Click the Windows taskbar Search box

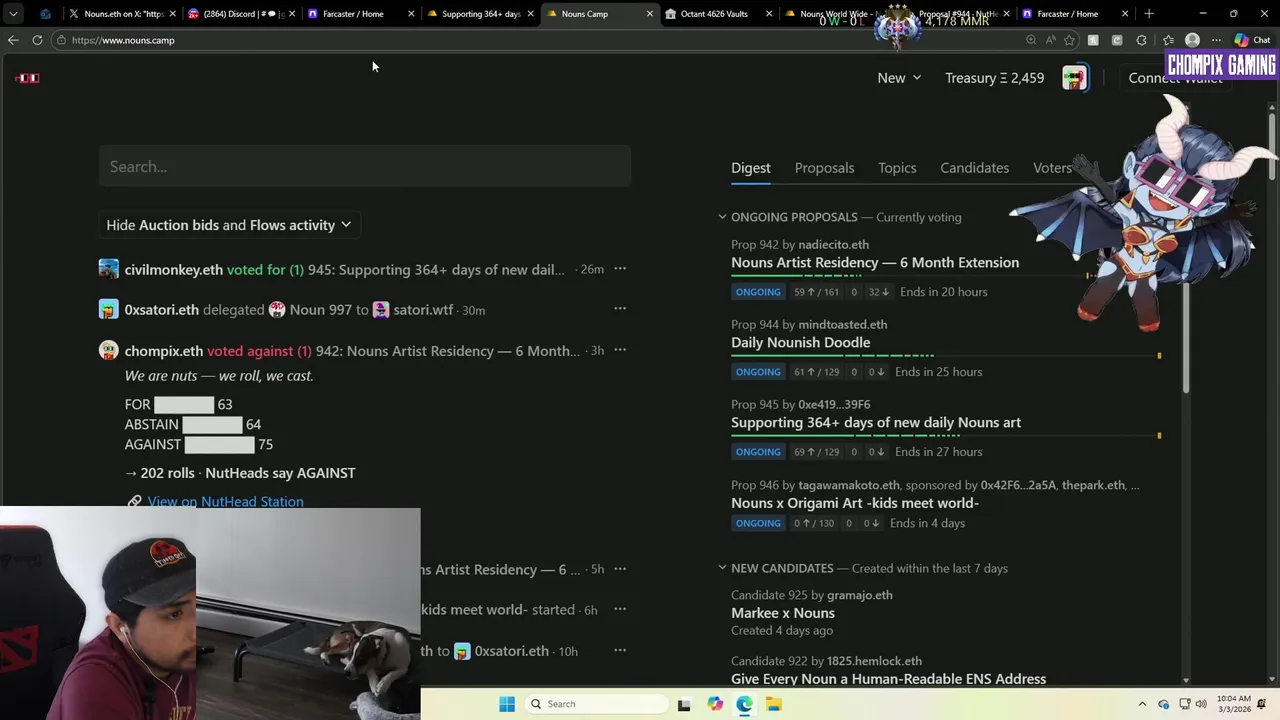pos(596,704)
